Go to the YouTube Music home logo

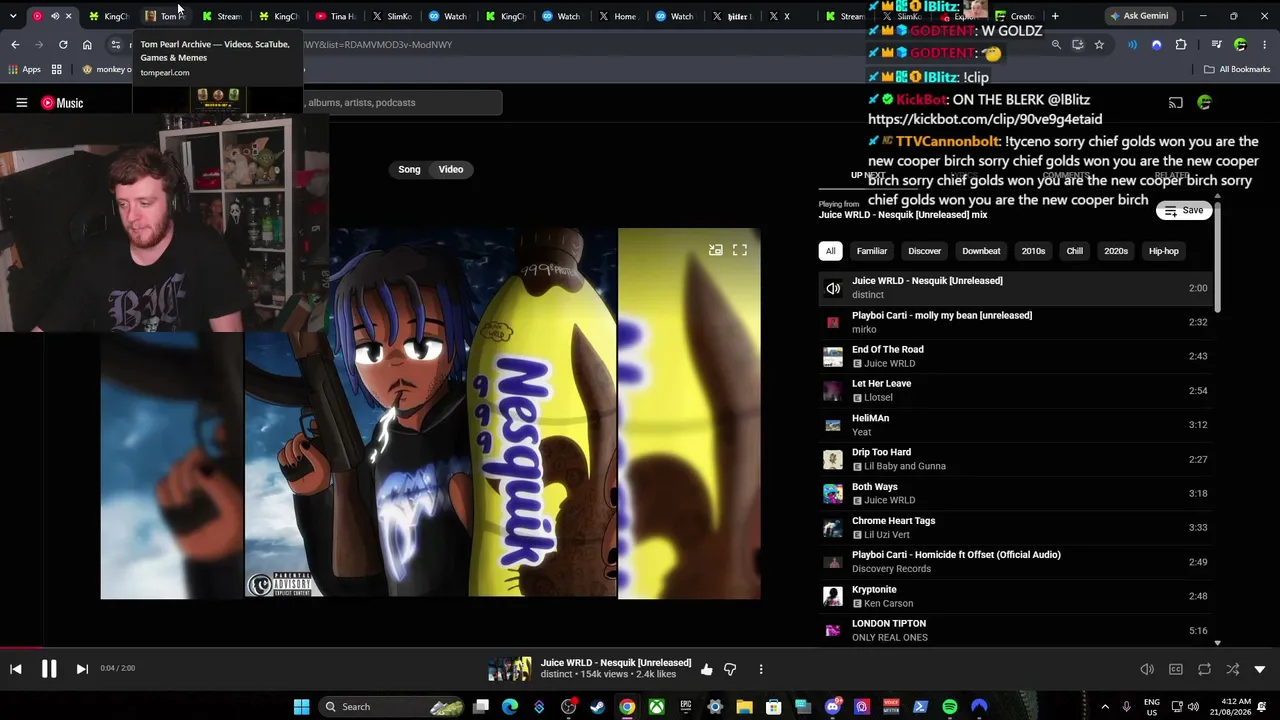pyautogui.click(x=62, y=103)
